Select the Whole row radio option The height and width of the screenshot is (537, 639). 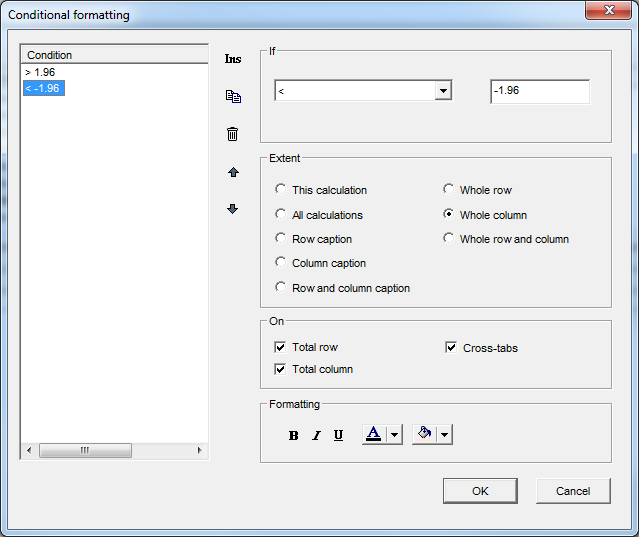point(449,190)
